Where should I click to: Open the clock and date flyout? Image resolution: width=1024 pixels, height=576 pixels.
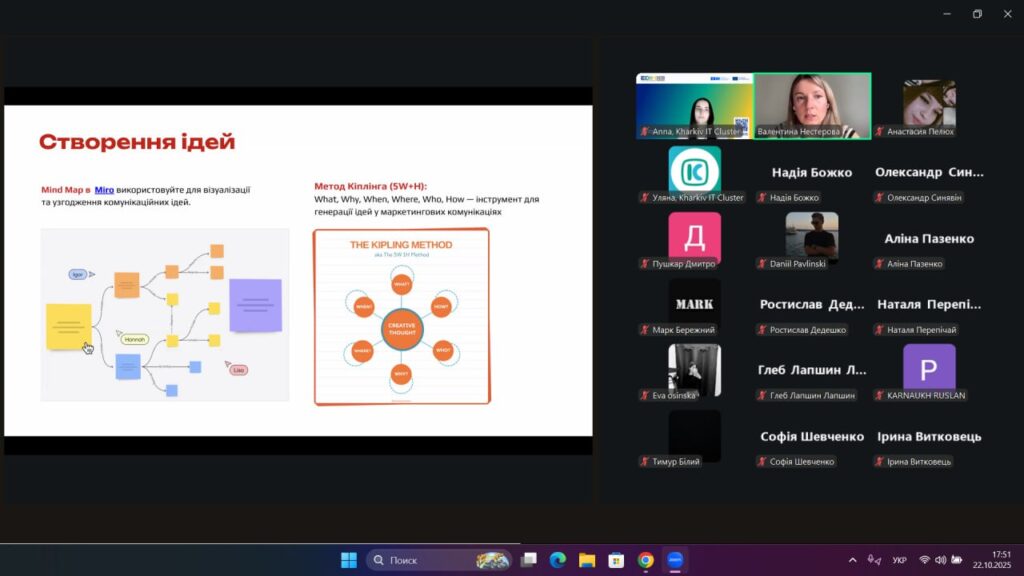tap(992, 560)
